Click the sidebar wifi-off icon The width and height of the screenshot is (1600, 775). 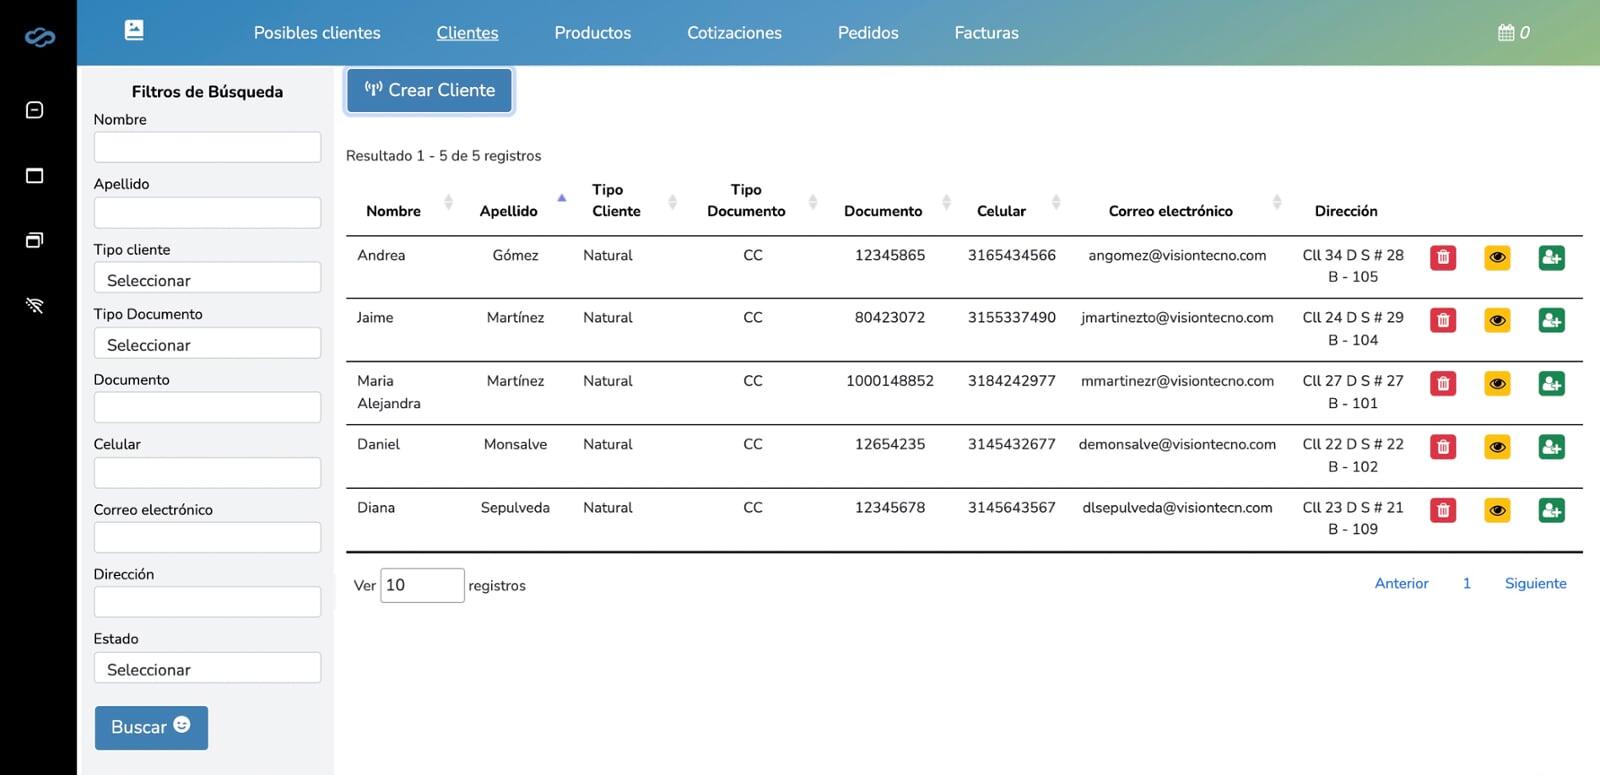click(34, 305)
